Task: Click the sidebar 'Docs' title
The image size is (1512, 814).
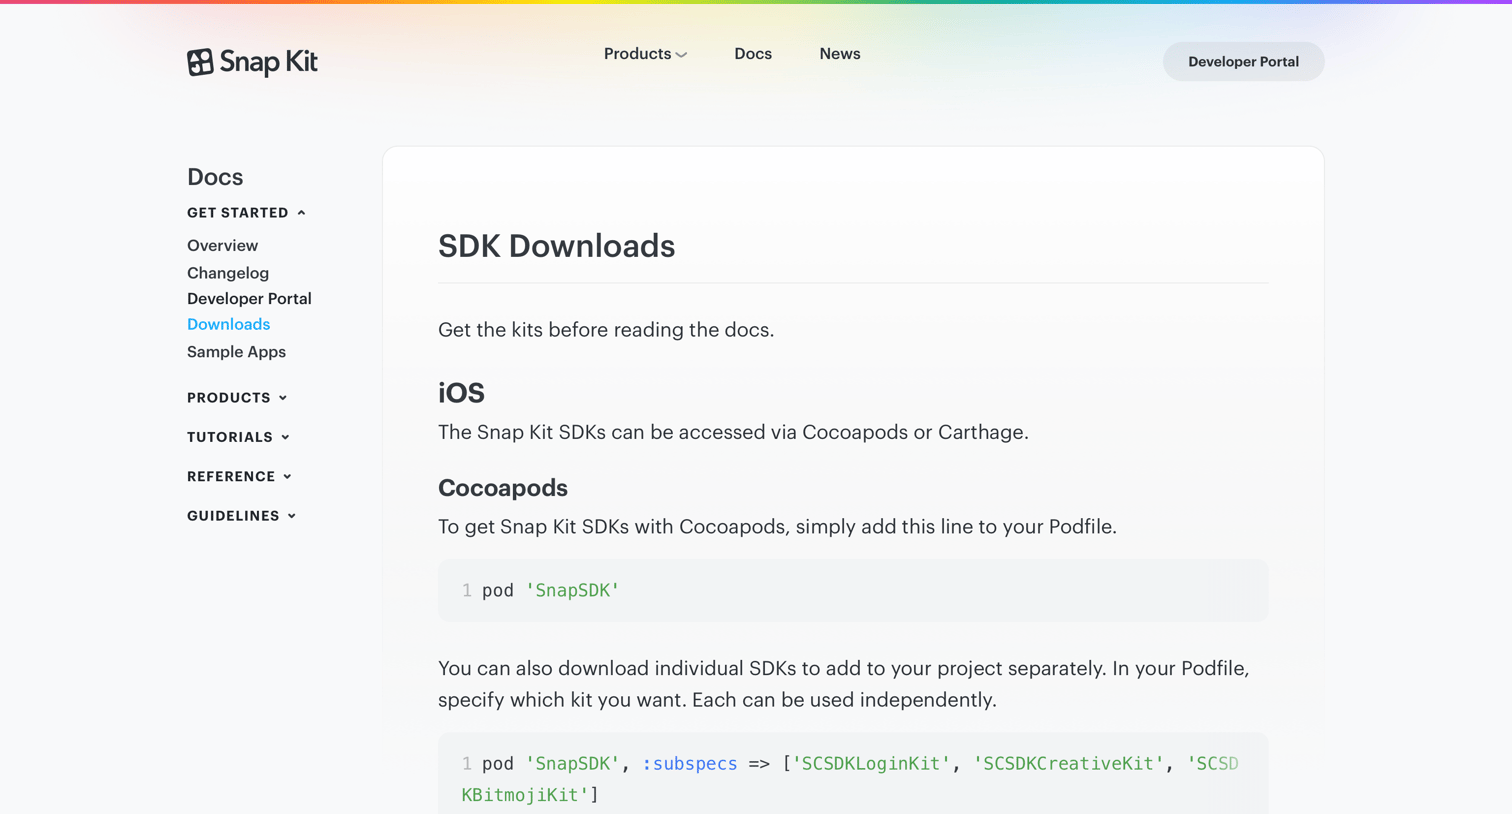Action: point(215,177)
